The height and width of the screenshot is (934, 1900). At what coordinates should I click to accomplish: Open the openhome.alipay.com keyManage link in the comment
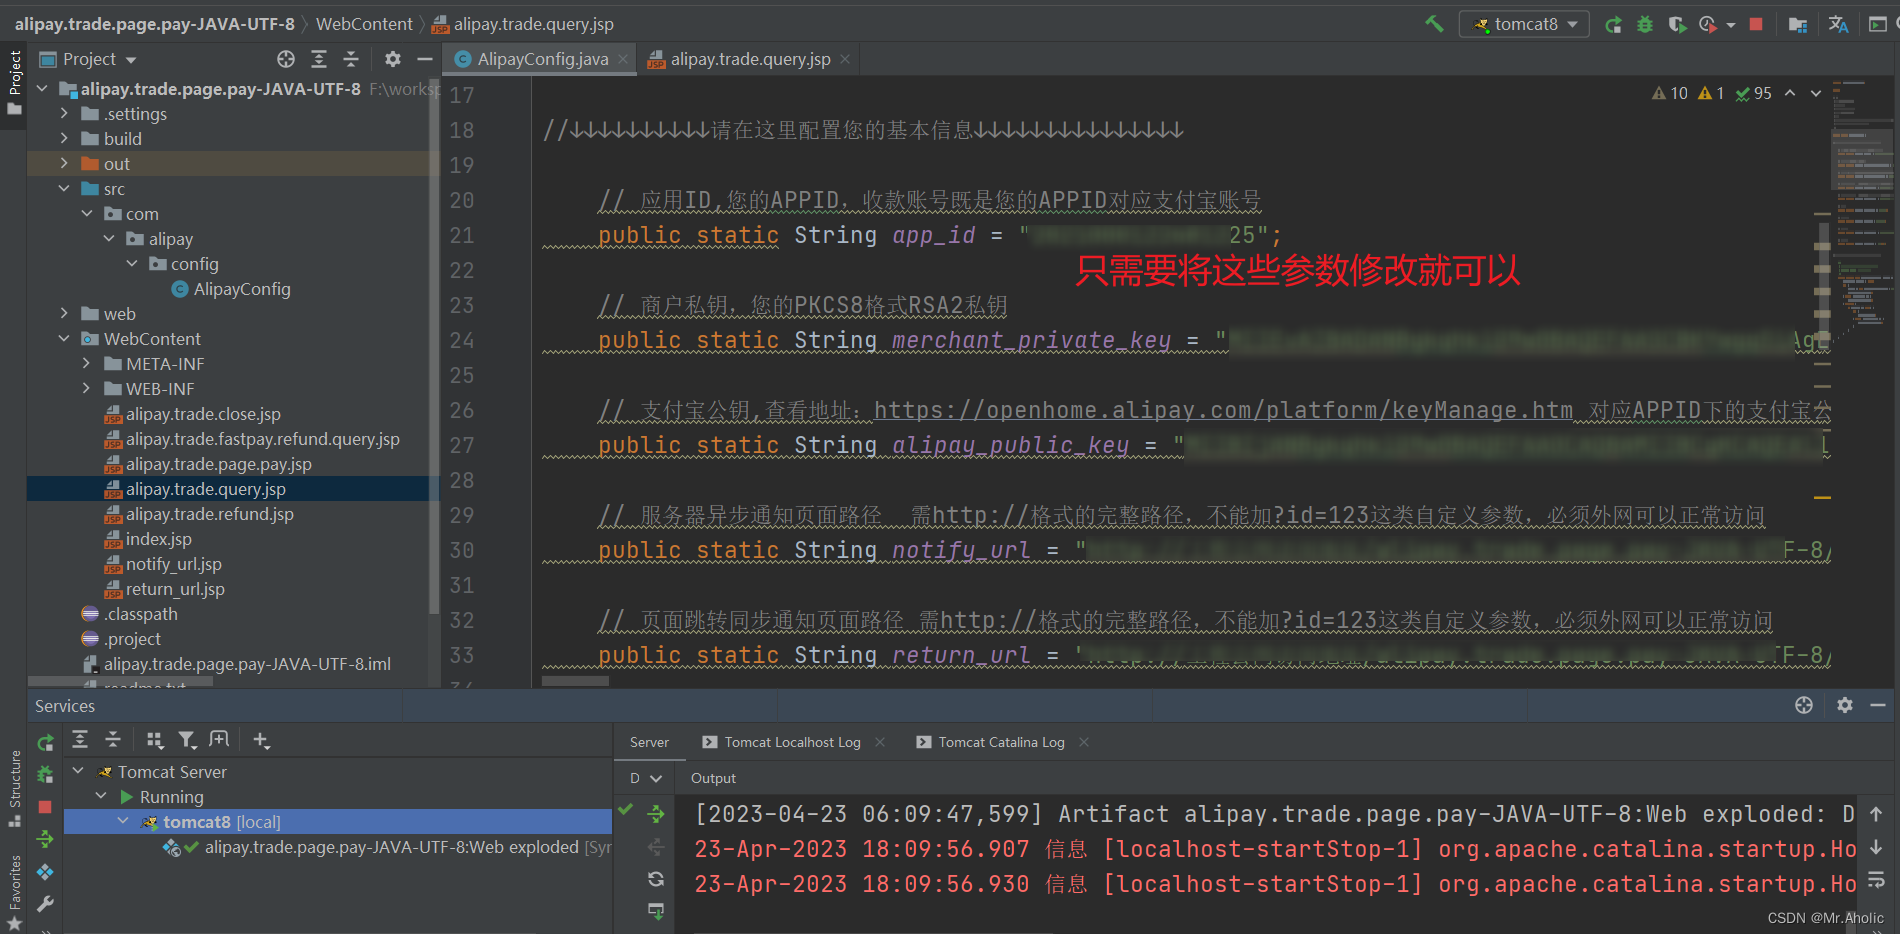1223,410
